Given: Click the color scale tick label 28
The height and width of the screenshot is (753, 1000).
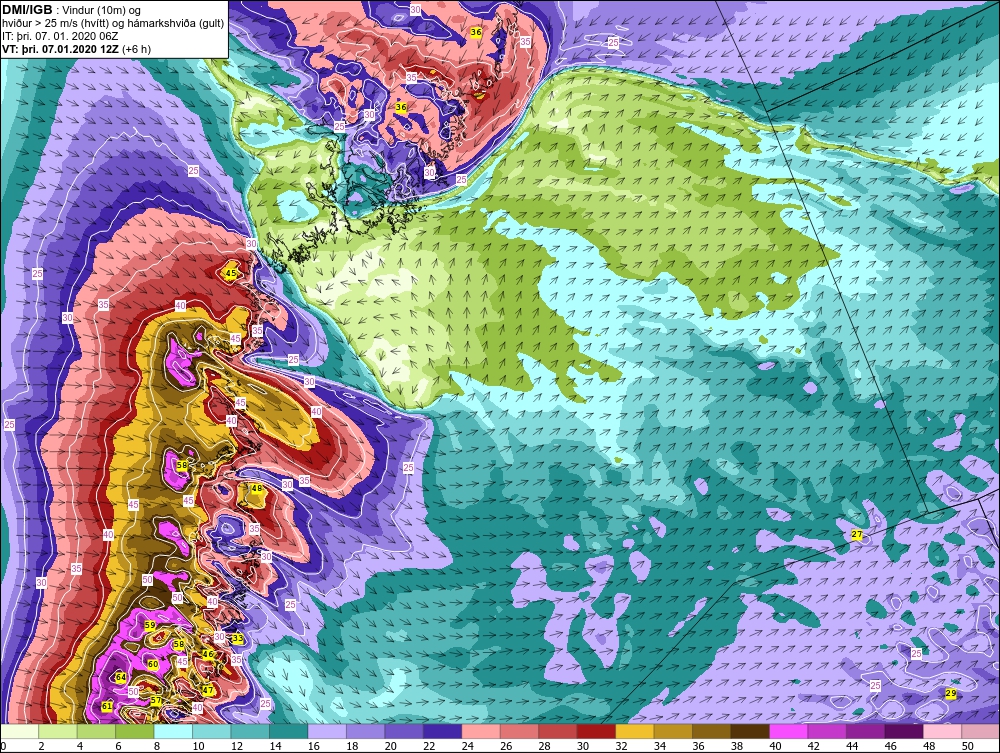Looking at the screenshot, I should [x=544, y=747].
